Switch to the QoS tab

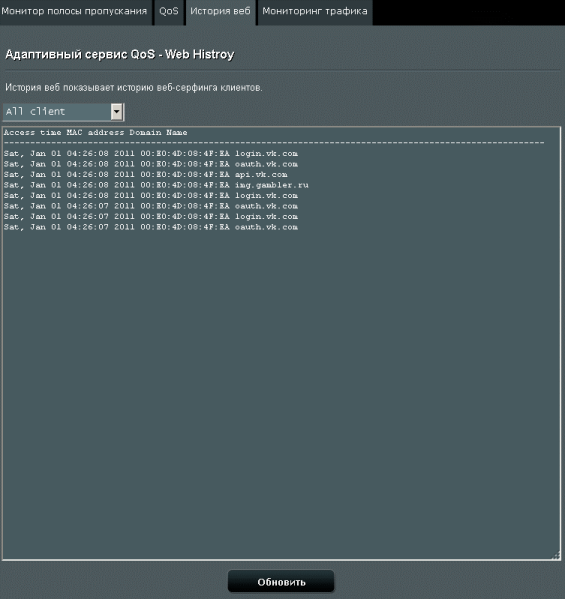[169, 12]
